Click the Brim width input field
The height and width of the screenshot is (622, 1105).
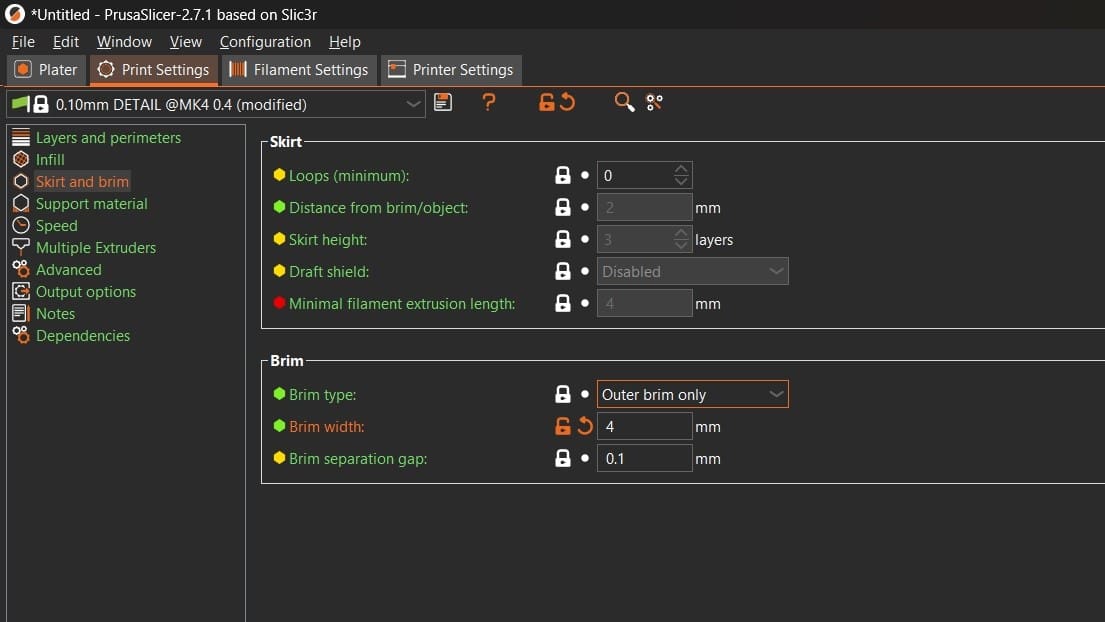coord(644,426)
